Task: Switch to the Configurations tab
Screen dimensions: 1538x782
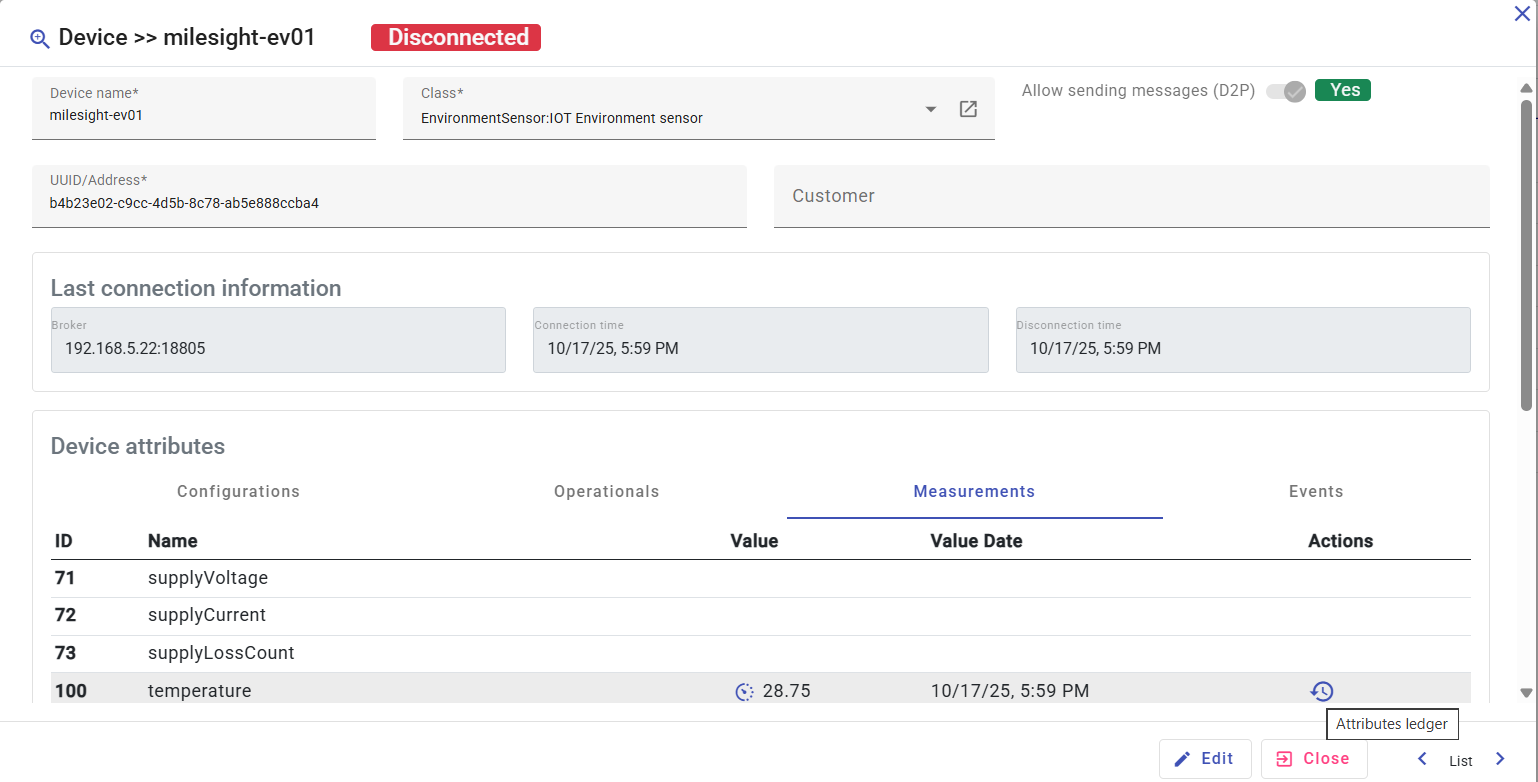Action: [238, 492]
